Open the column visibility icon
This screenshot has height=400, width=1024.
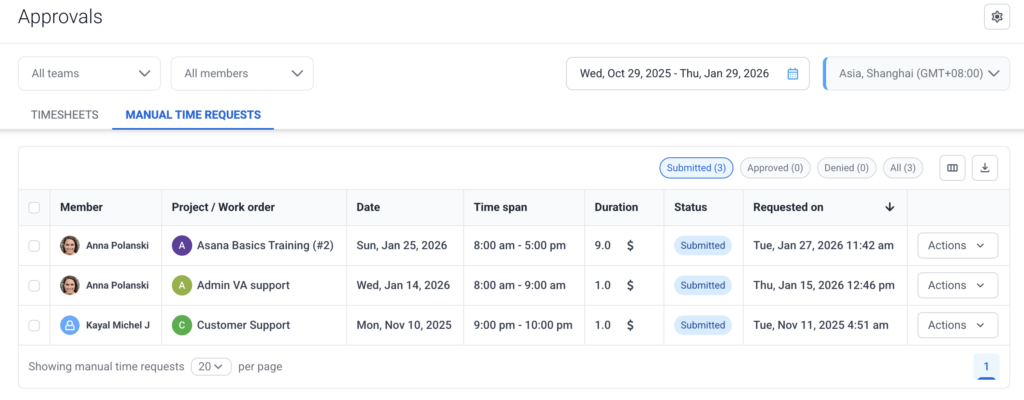point(953,168)
